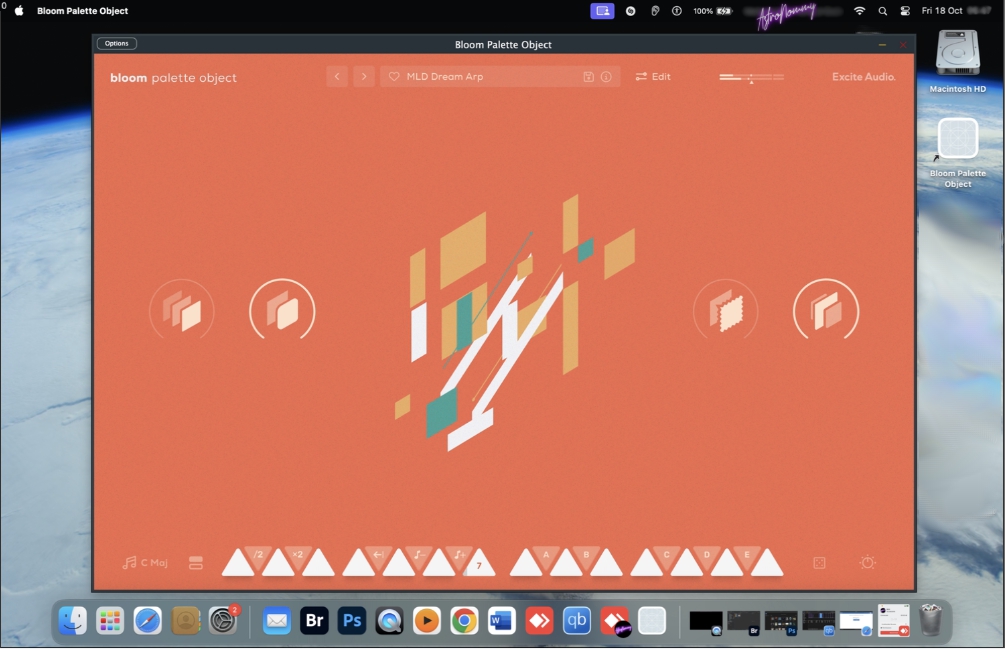Open the Options menu button
Screen dimensions: 1005x649
117,44
